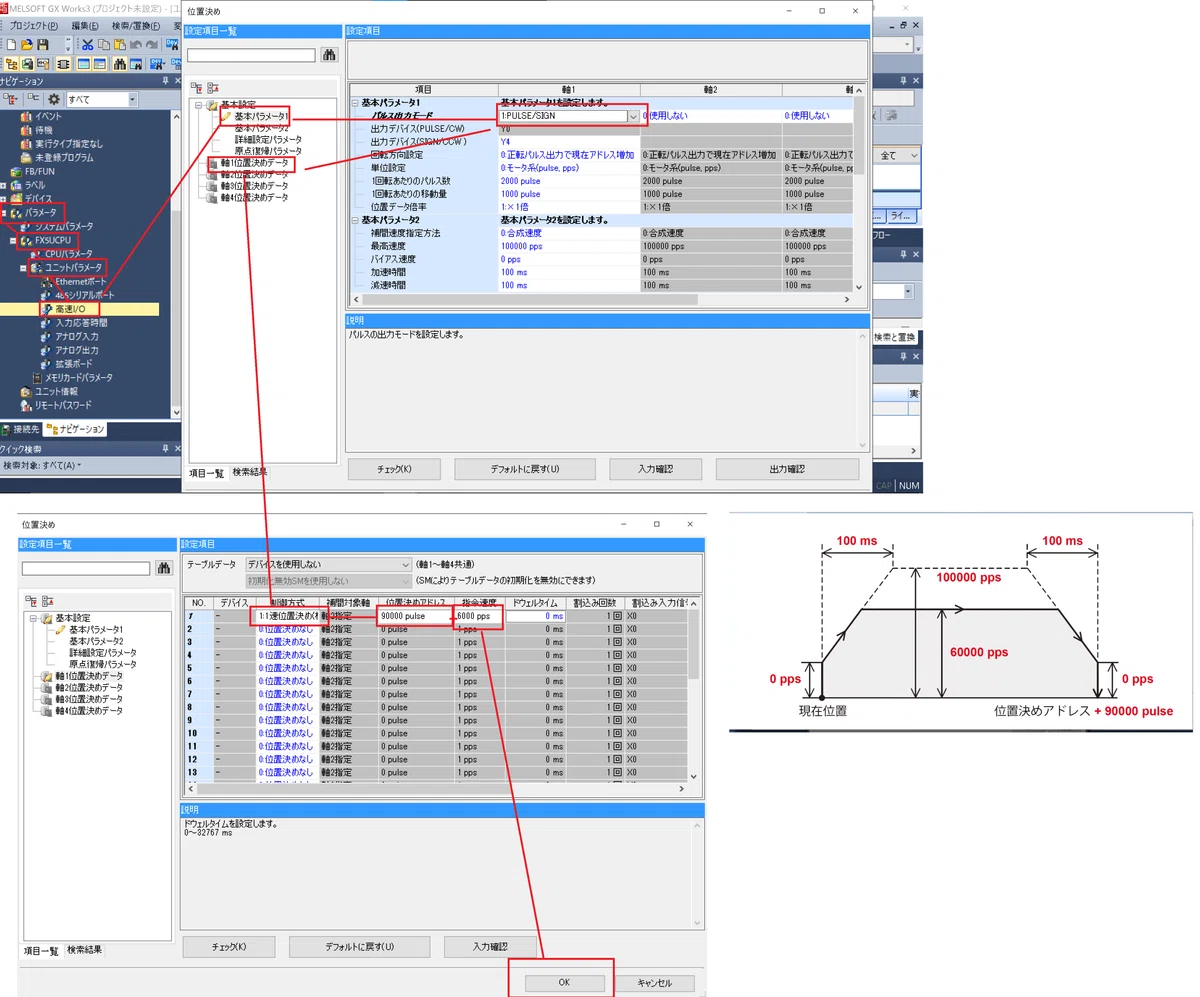
Task: Select 軸4位置決めデータ in lower window tree
Action: [x=88, y=710]
